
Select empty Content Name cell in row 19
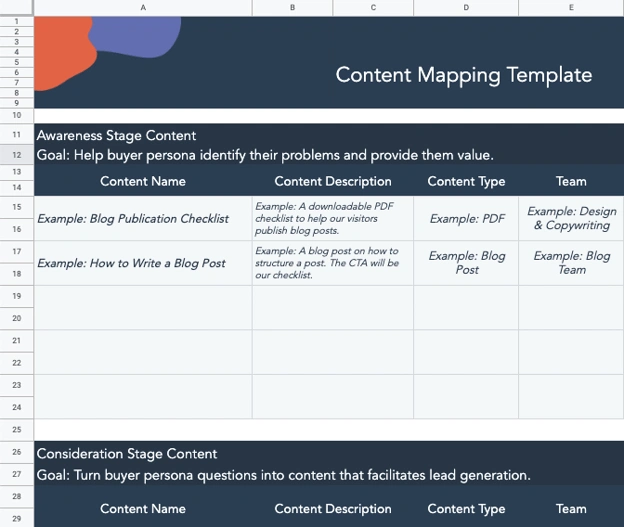coord(143,307)
